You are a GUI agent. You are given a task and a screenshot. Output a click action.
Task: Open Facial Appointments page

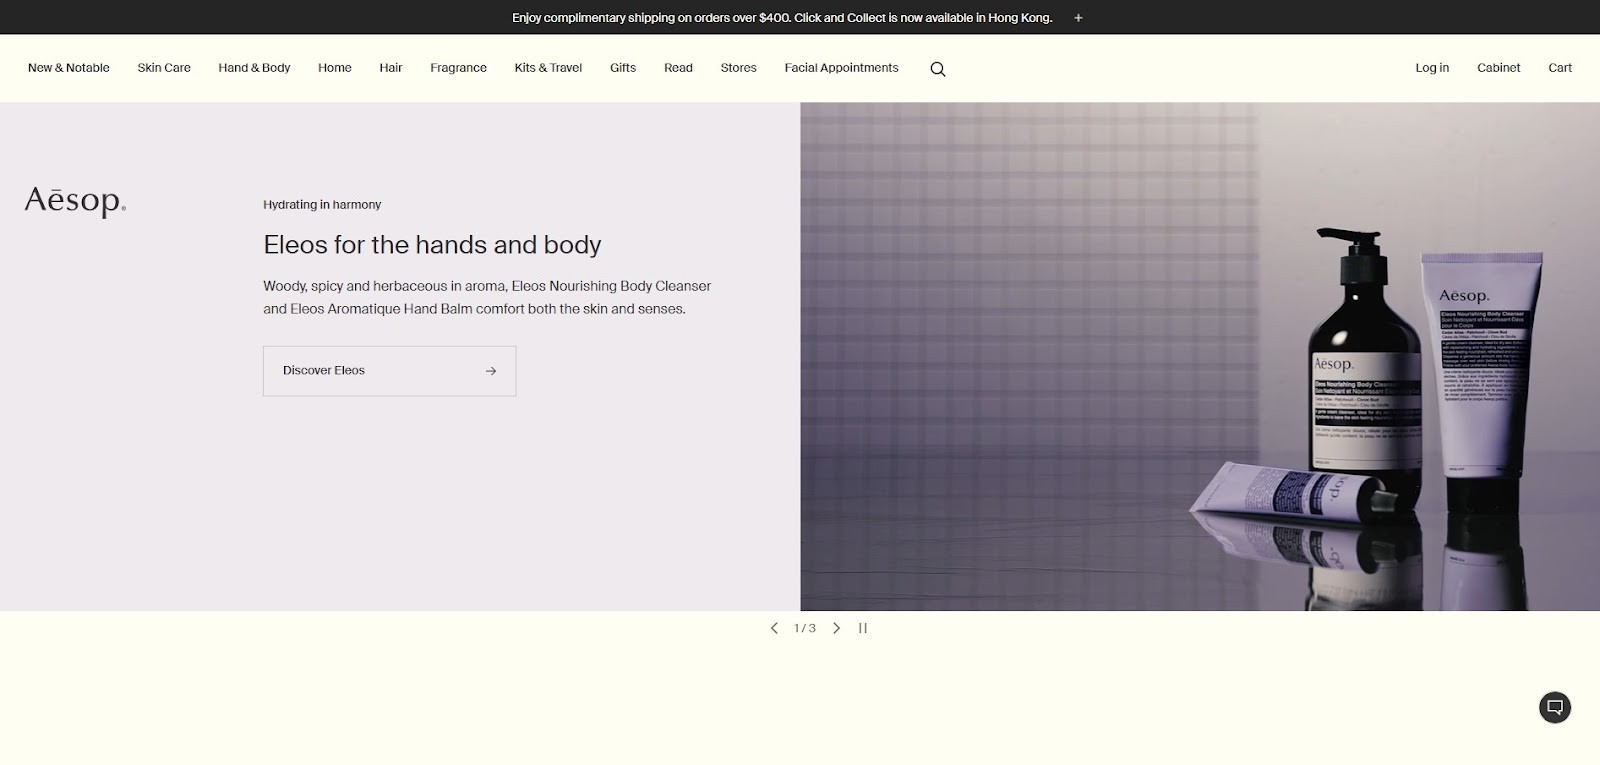pyautogui.click(x=841, y=68)
